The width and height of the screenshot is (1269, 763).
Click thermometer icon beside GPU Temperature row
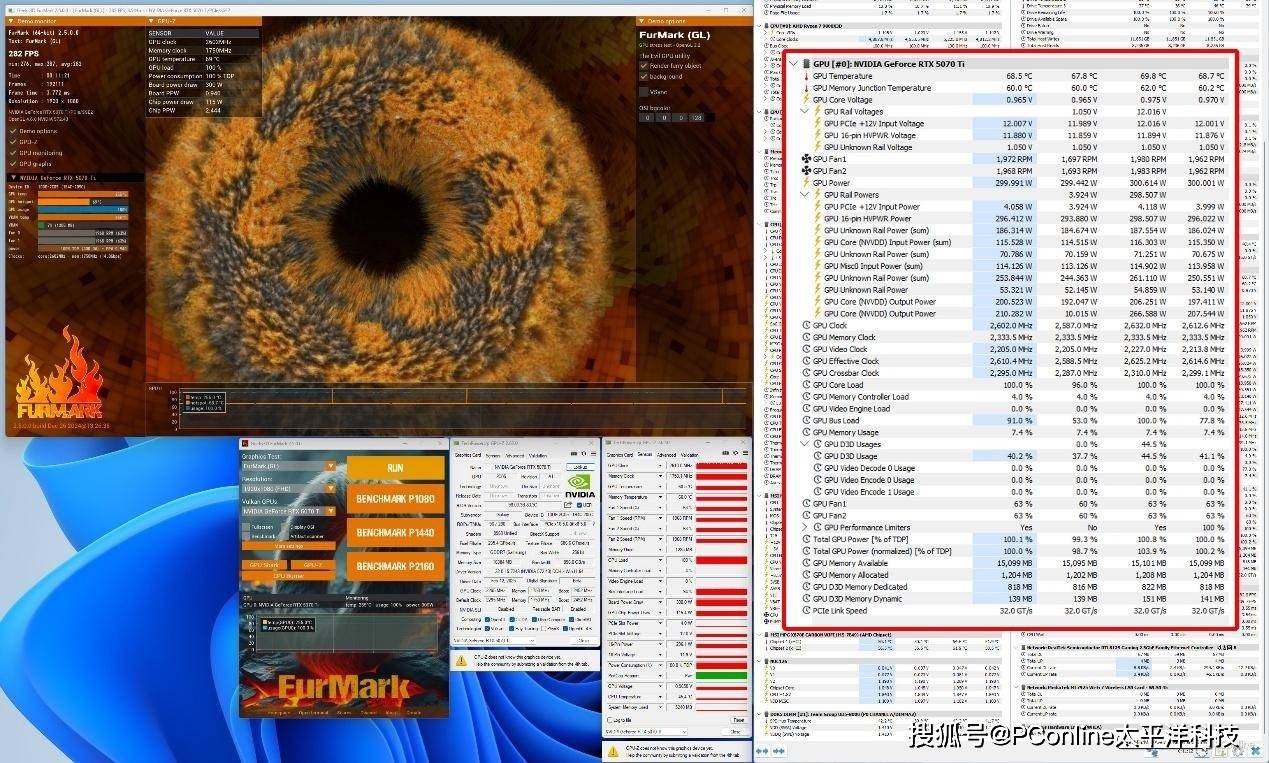806,76
